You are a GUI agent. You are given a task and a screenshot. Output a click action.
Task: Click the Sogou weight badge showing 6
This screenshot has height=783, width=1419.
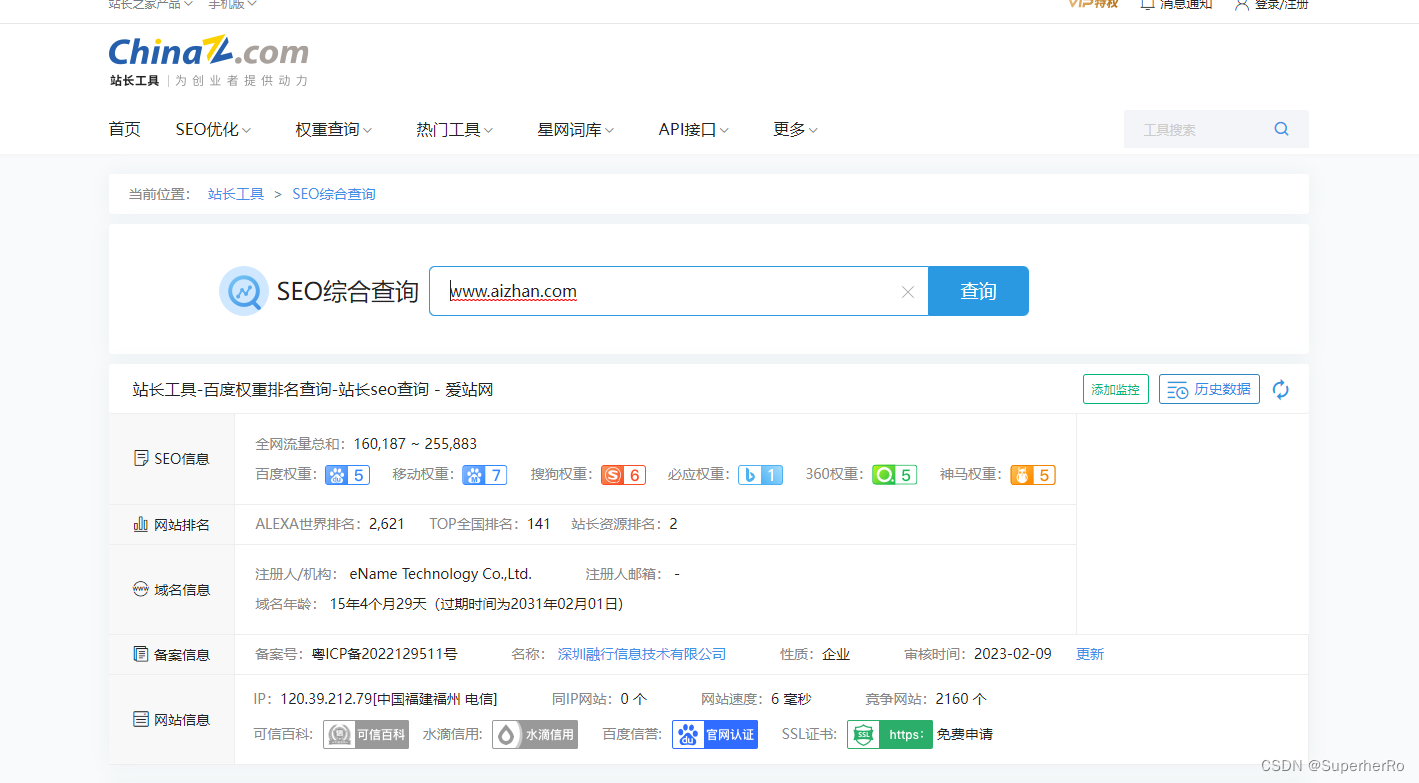coord(623,475)
